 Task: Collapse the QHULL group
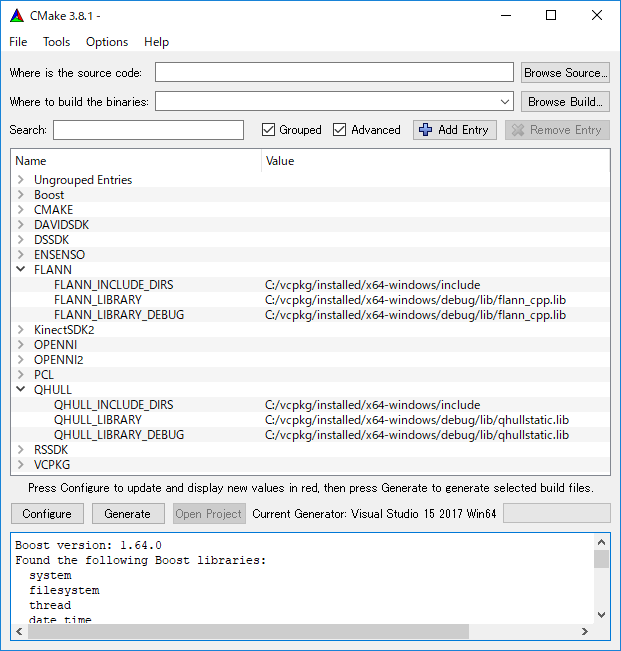pyautogui.click(x=20, y=389)
